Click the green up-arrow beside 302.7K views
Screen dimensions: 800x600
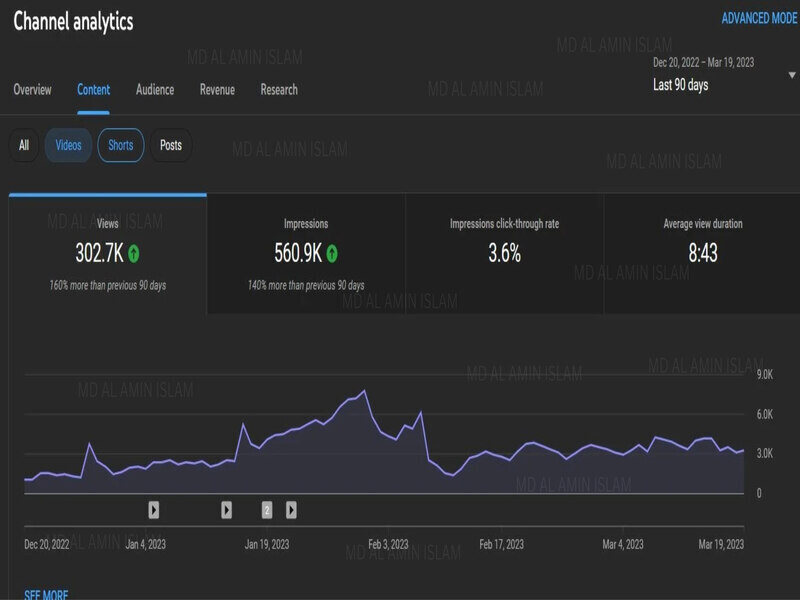[x=134, y=254]
